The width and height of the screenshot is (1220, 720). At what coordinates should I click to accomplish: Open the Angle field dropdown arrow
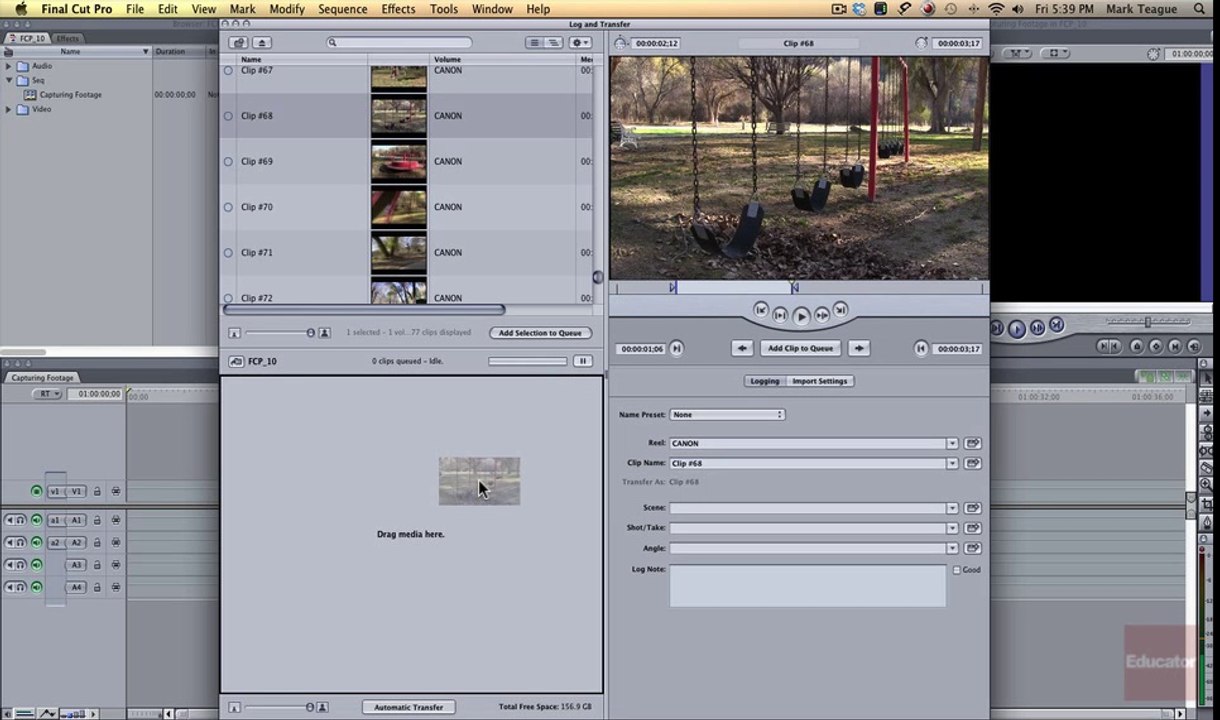coord(952,548)
